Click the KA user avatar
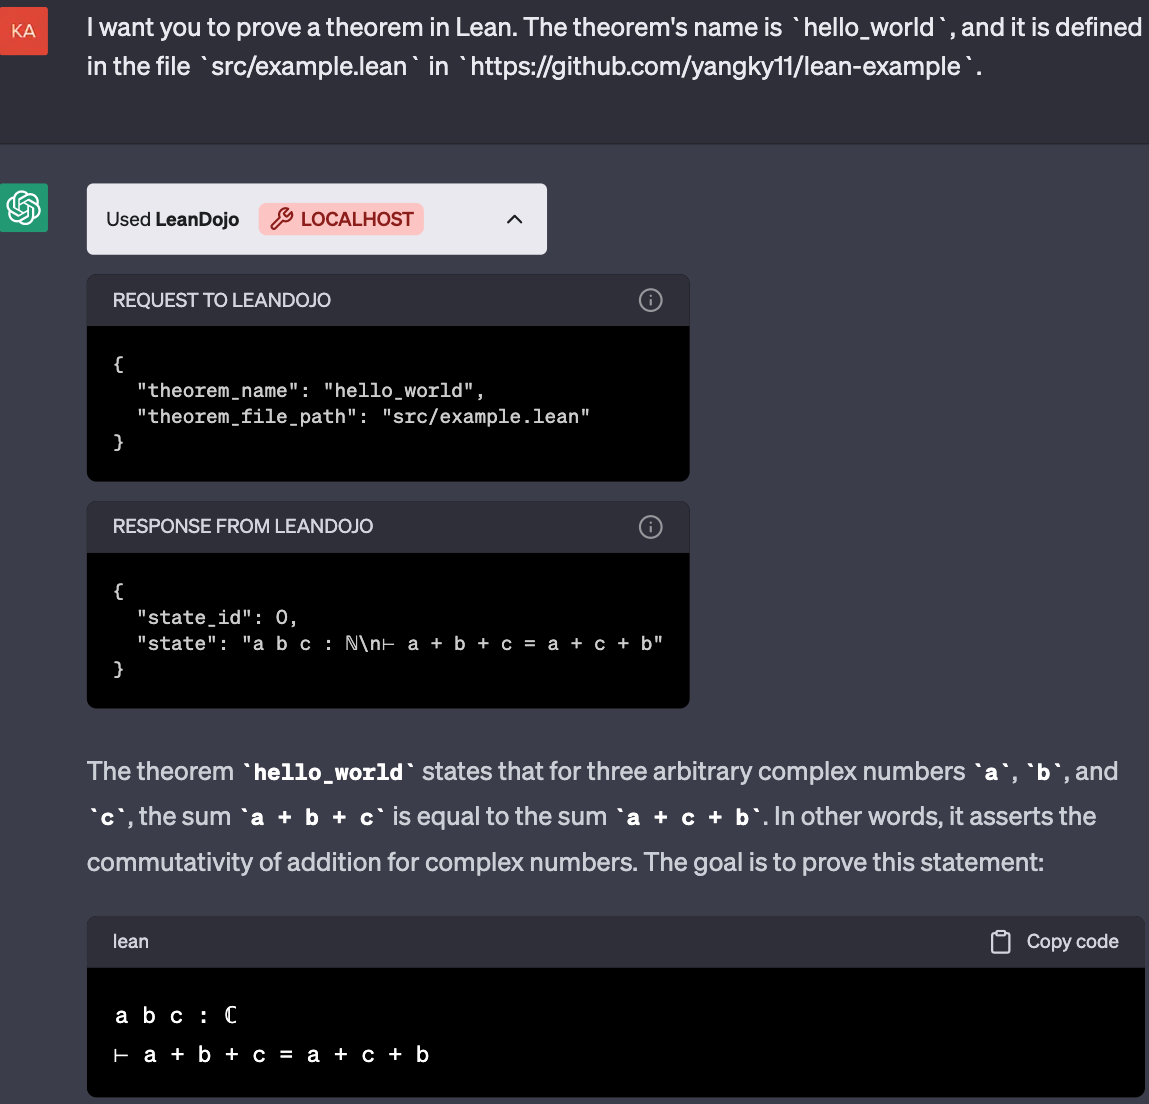The image size is (1149, 1104). pos(23,31)
